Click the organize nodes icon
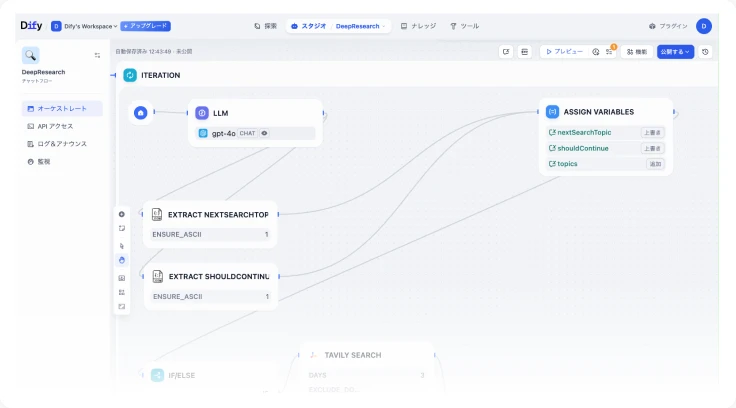Image resolution: width=736 pixels, height=408 pixels. pyautogui.click(x=122, y=292)
